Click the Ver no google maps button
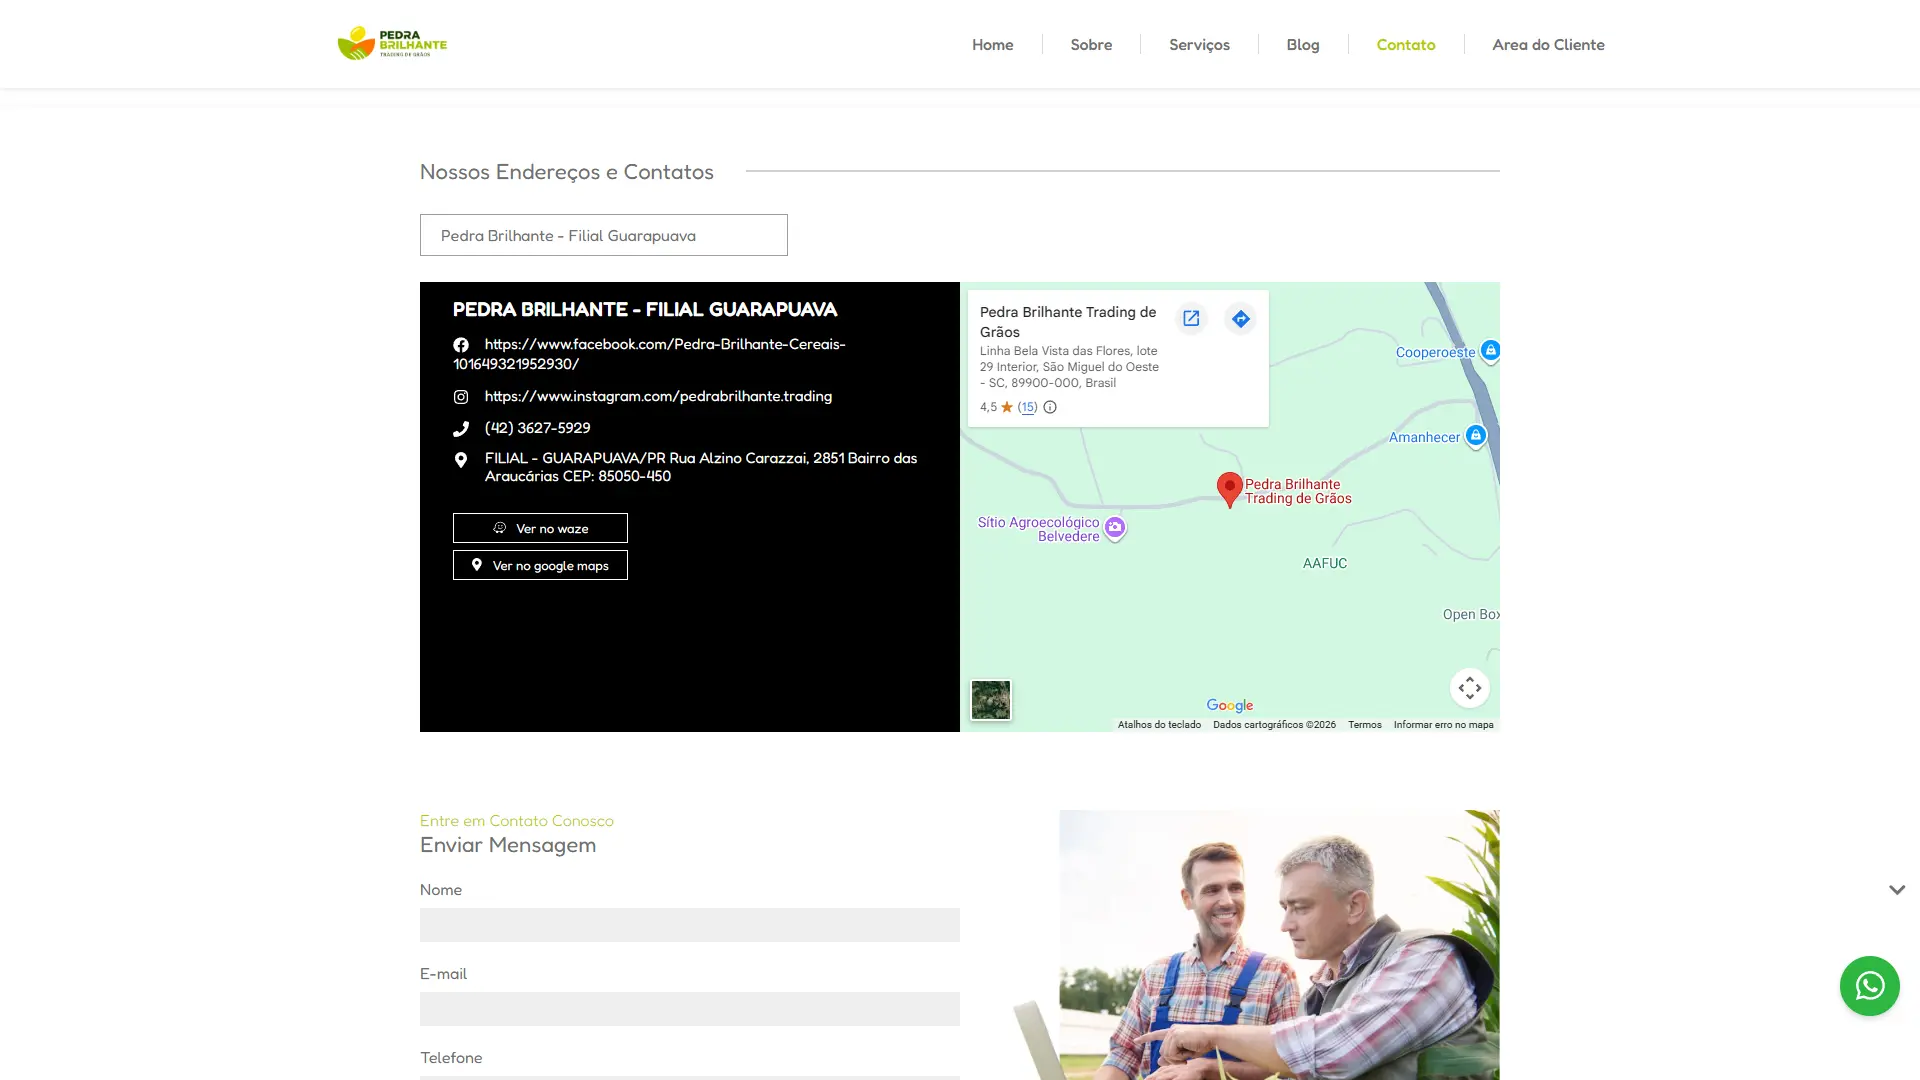The image size is (1920, 1080). point(540,565)
